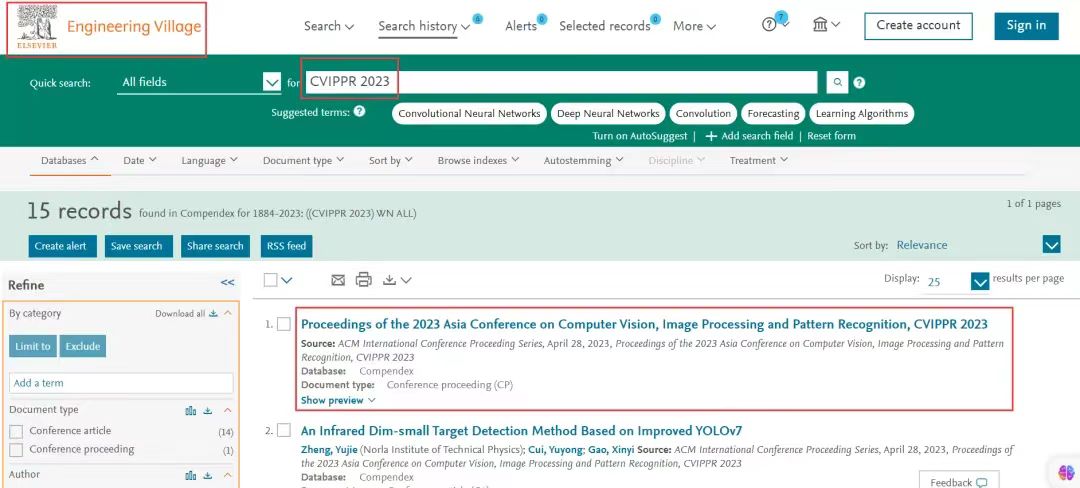This screenshot has width=1080, height=488.
Task: Open the Document type filter in the search bar
Action: [303, 160]
